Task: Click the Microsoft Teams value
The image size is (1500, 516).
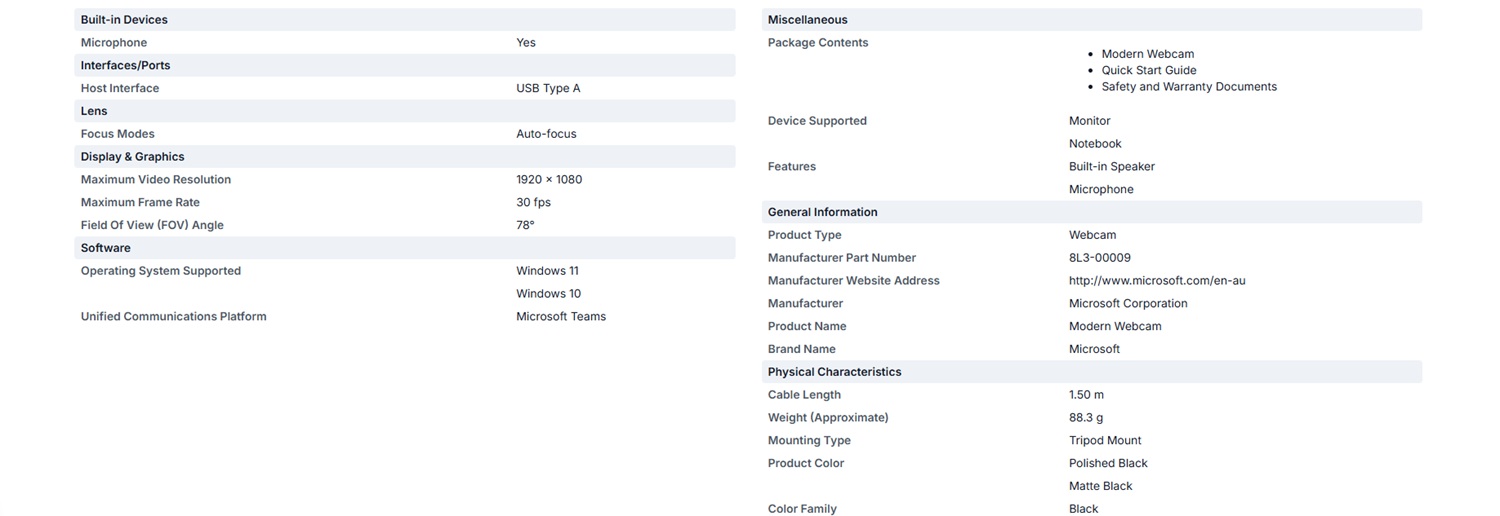Action: (561, 317)
